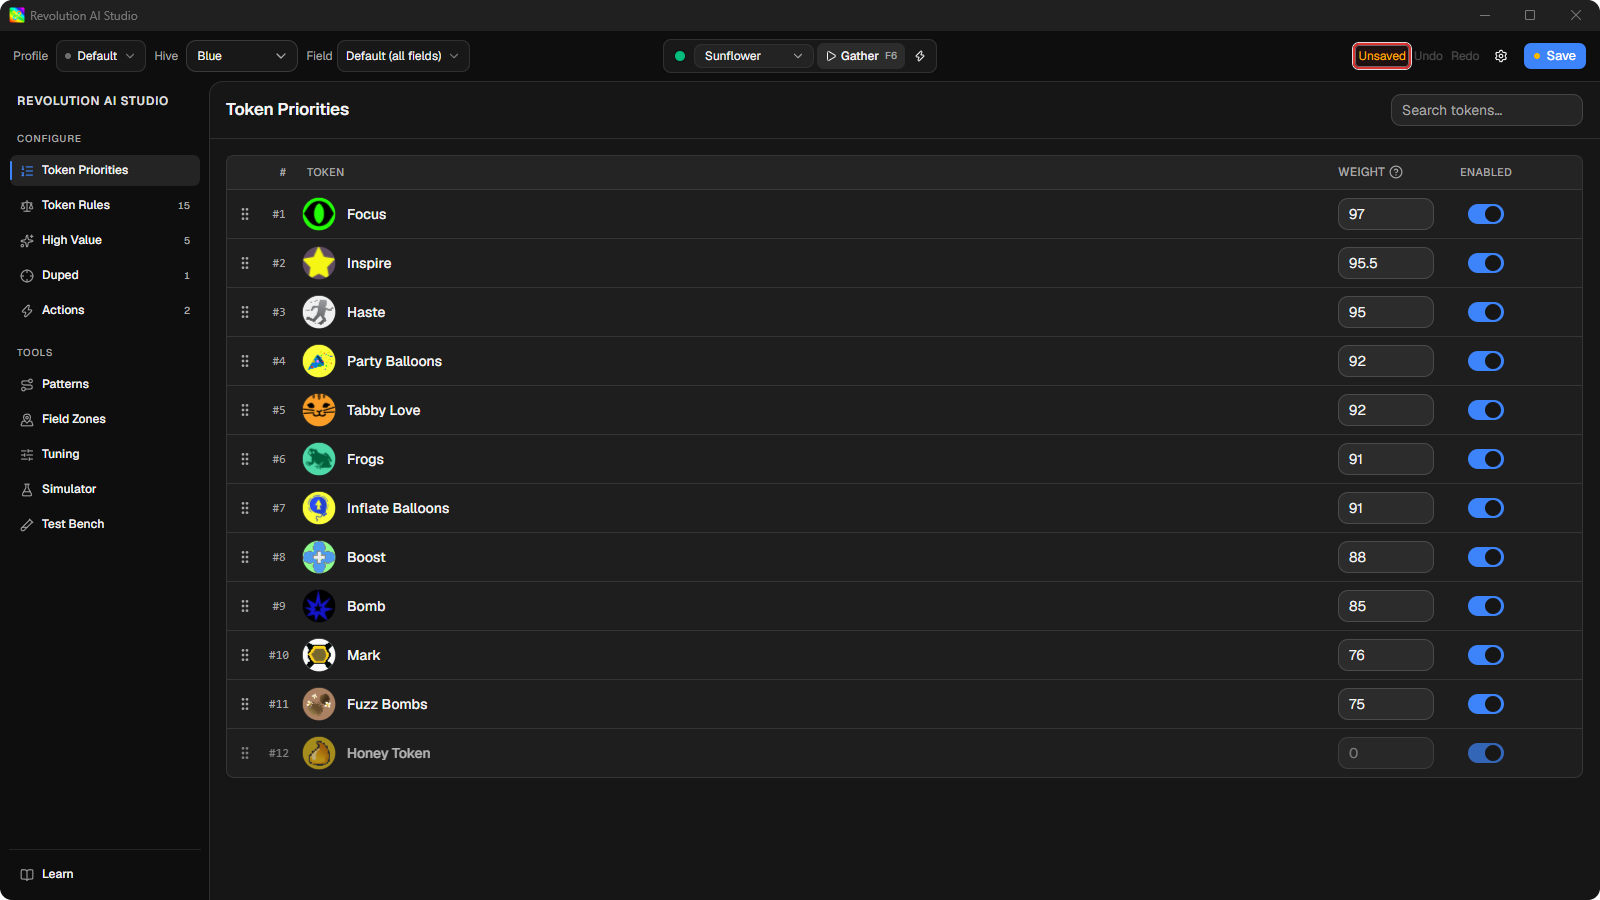The width and height of the screenshot is (1600, 900).
Task: Click the Inspire star token icon
Action: [319, 263]
